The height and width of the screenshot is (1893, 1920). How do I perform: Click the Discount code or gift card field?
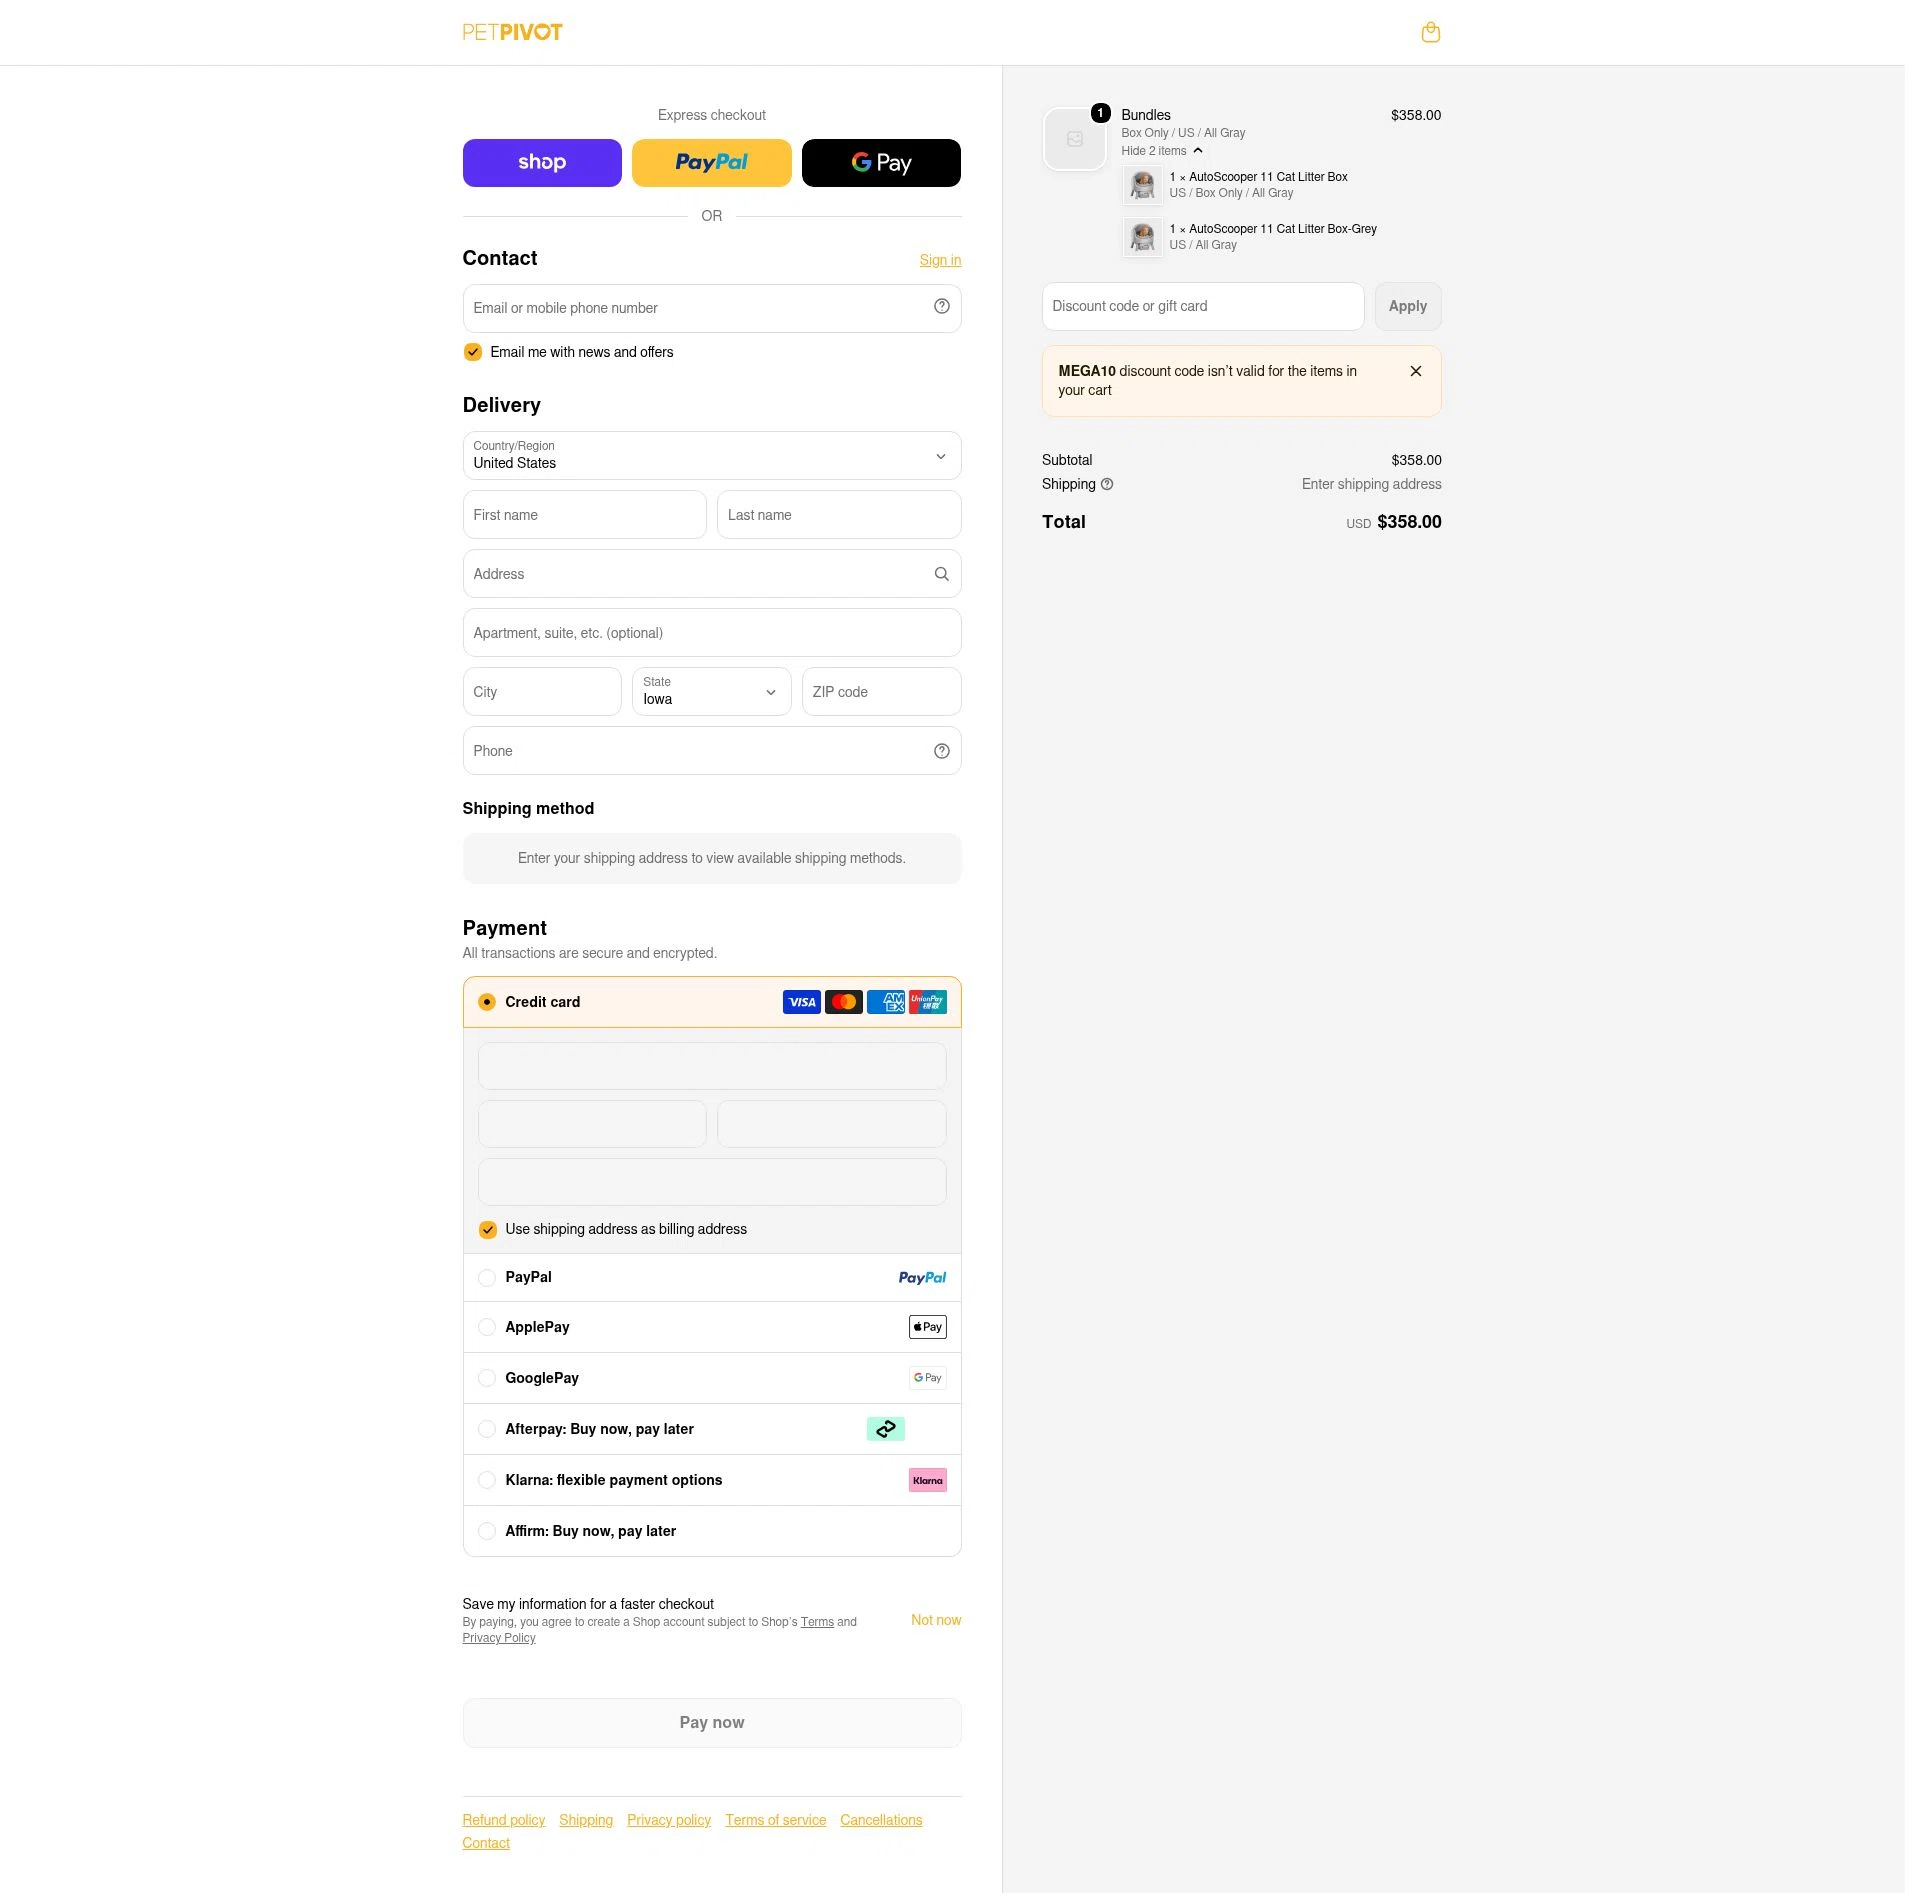pyautogui.click(x=1203, y=307)
